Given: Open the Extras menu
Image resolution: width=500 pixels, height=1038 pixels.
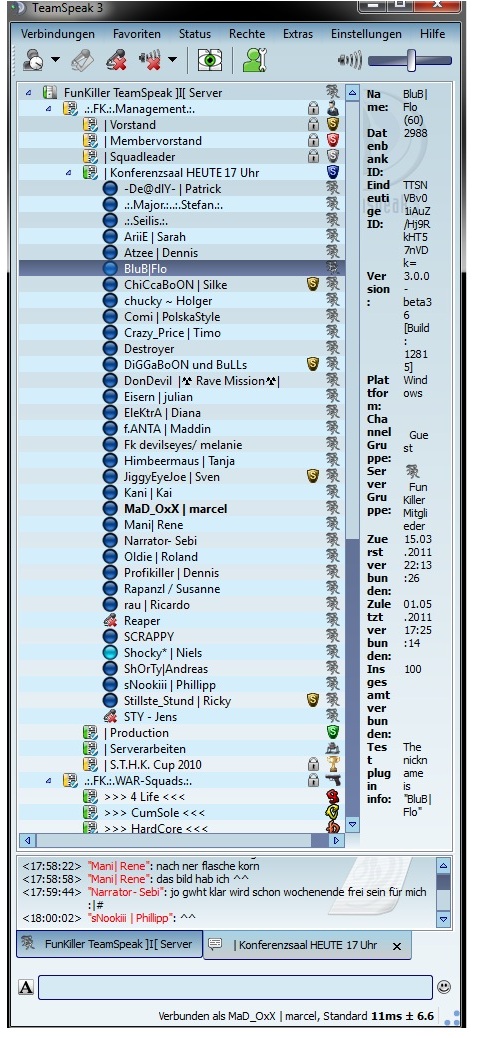Looking at the screenshot, I should click(298, 34).
